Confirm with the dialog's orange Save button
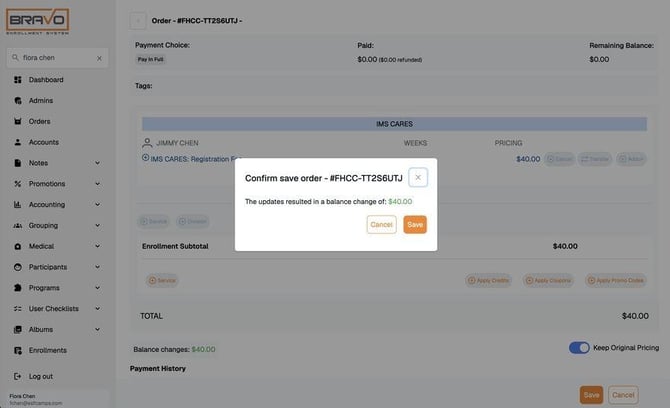 click(415, 225)
